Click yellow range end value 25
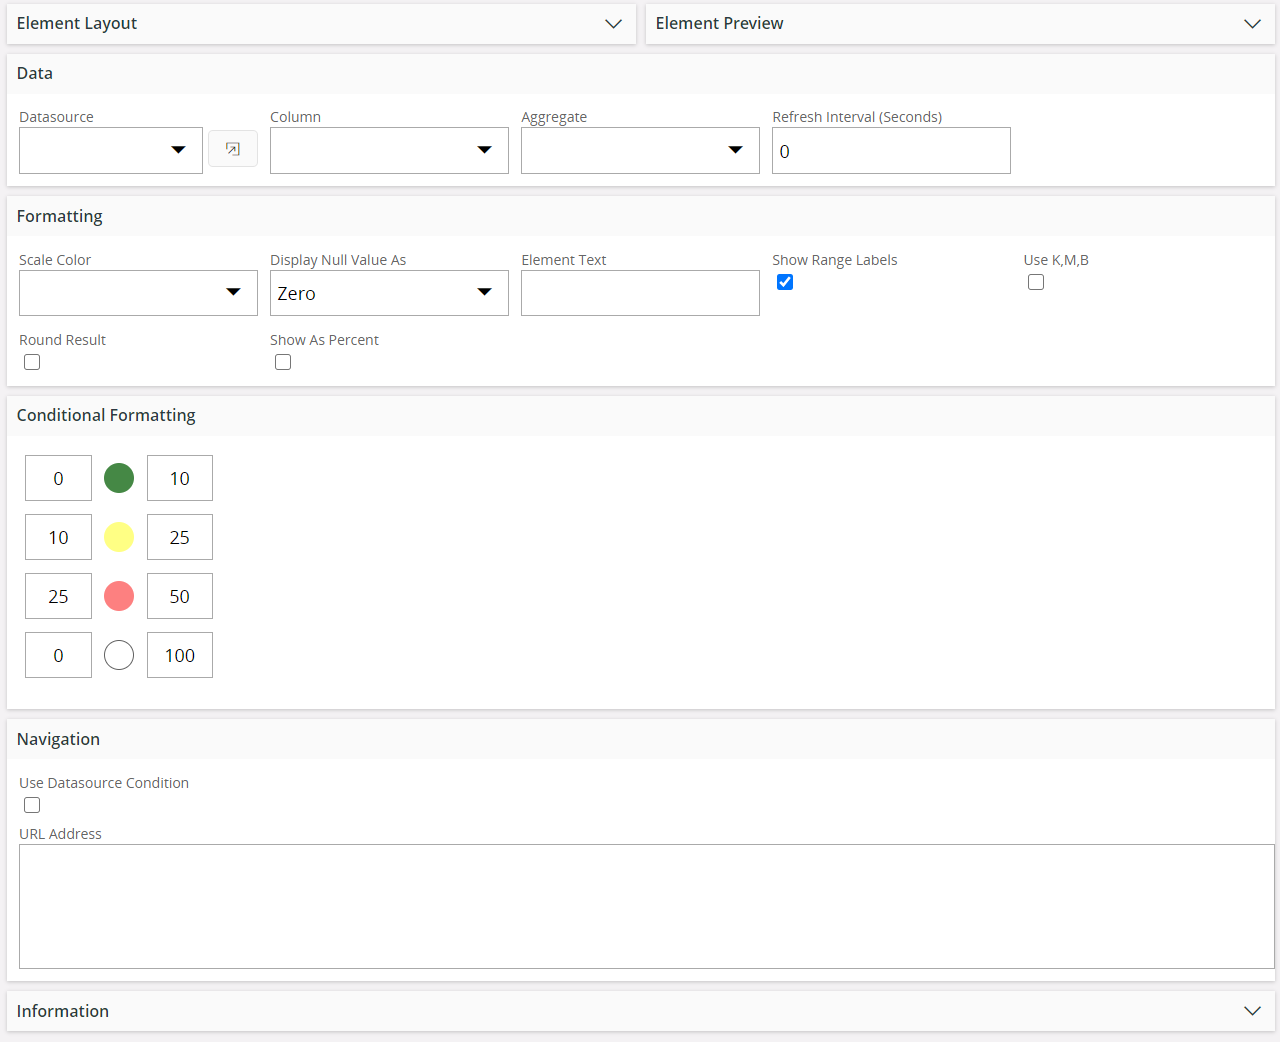Screen dimensions: 1280x1042 [180, 537]
